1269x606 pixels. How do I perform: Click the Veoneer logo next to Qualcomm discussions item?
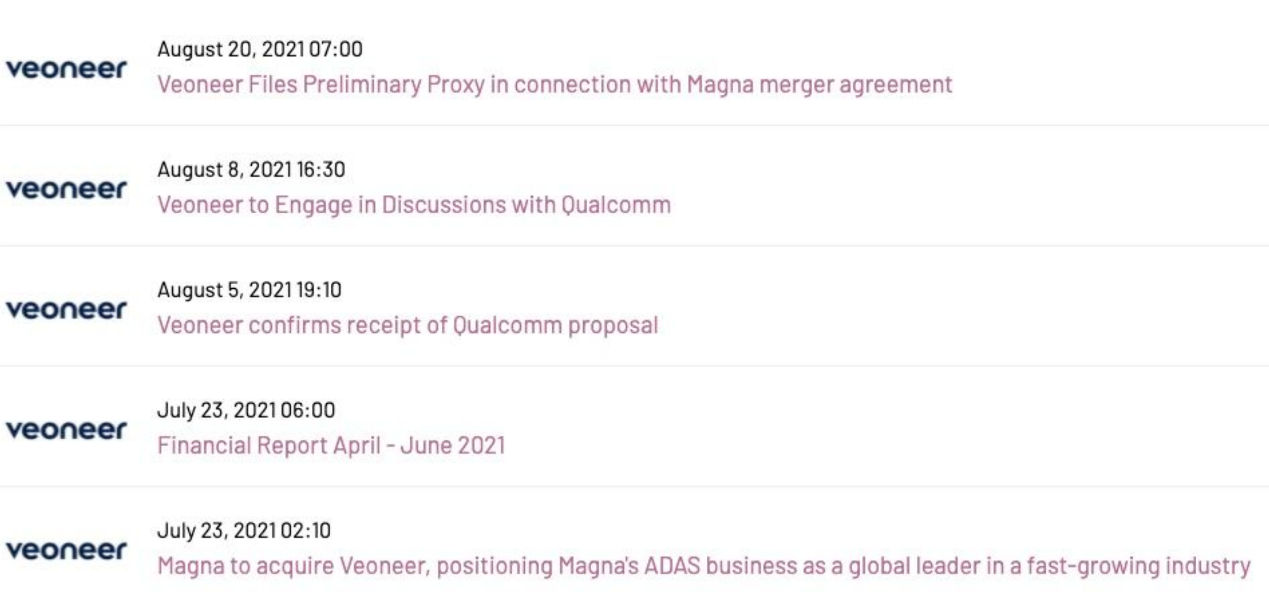[x=67, y=188]
